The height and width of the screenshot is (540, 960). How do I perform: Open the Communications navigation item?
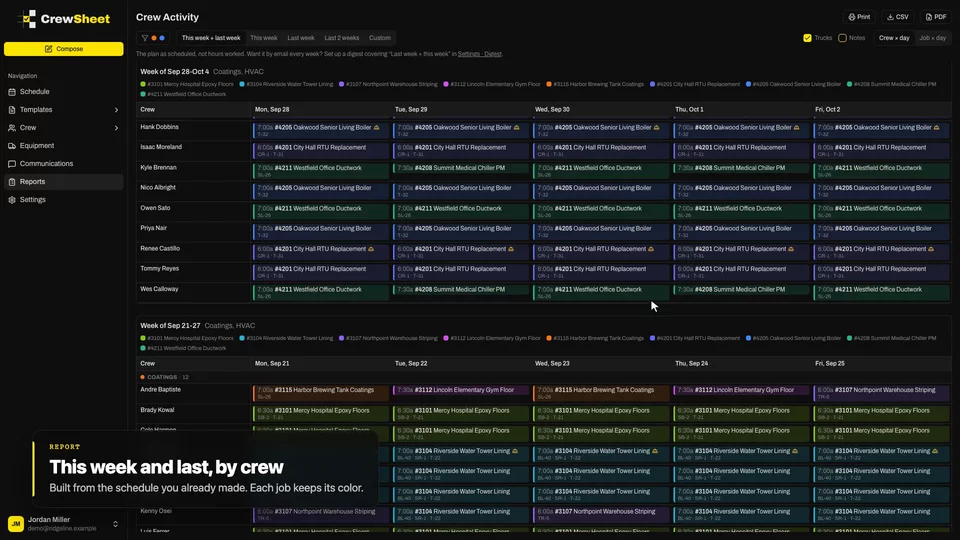(x=64, y=163)
